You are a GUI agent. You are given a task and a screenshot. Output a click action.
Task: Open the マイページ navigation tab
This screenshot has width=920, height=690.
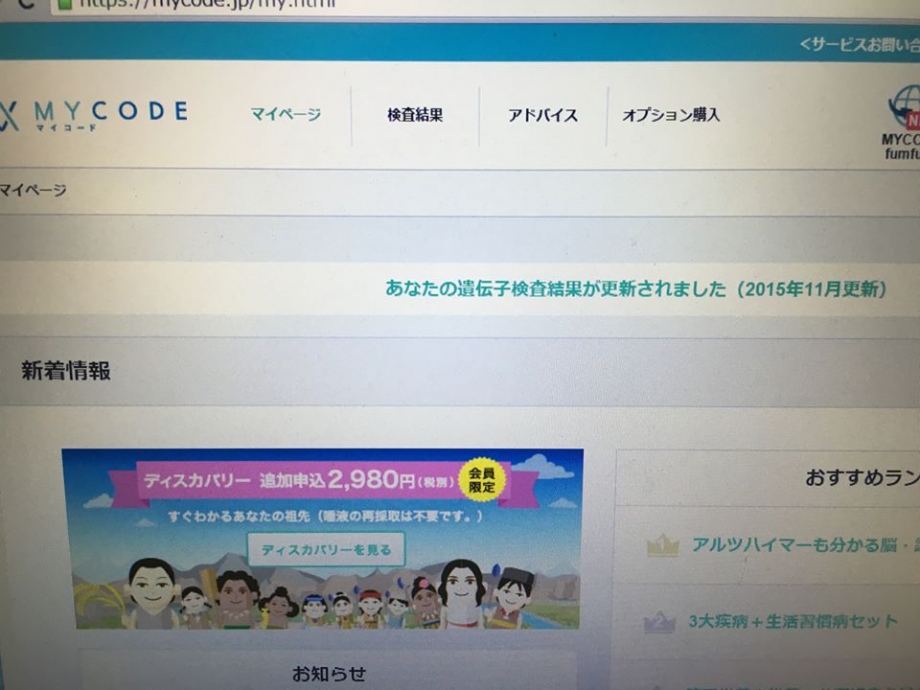coord(286,115)
